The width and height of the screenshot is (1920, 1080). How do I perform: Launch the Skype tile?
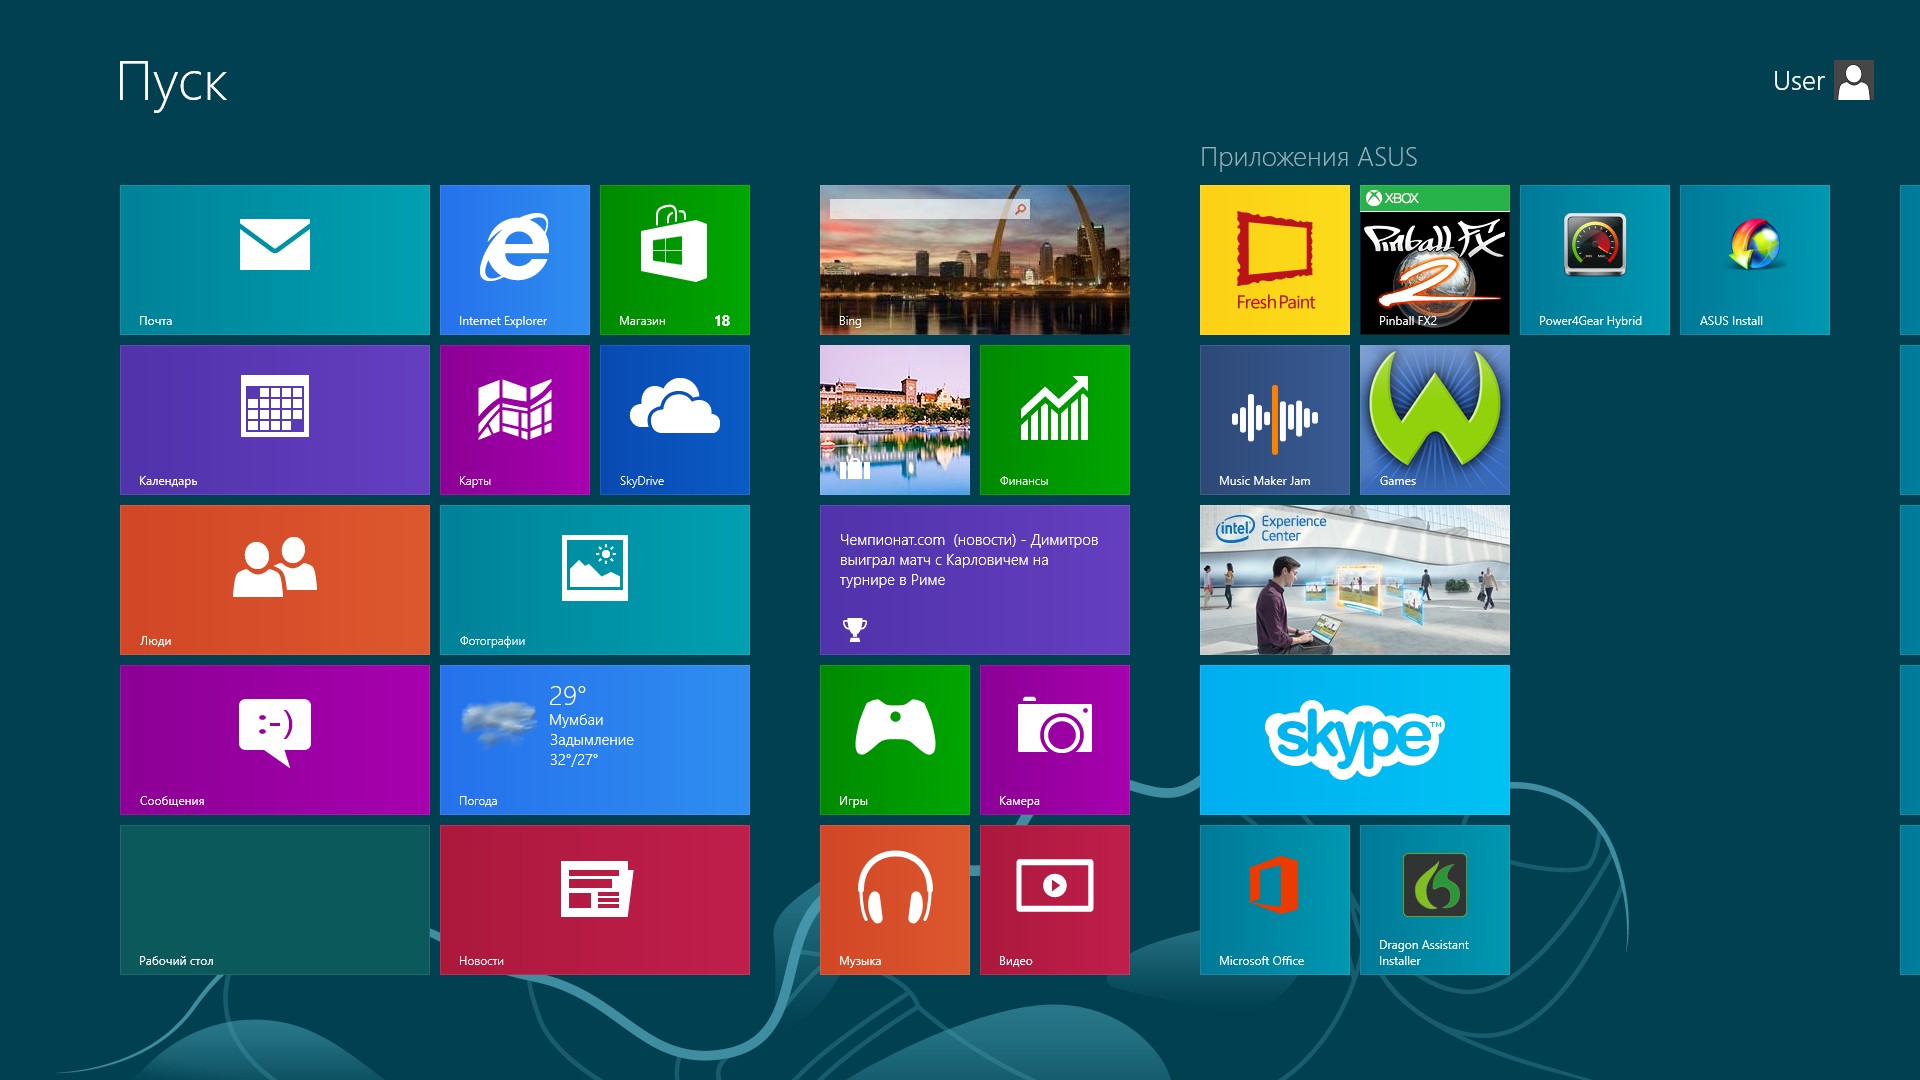point(1354,739)
